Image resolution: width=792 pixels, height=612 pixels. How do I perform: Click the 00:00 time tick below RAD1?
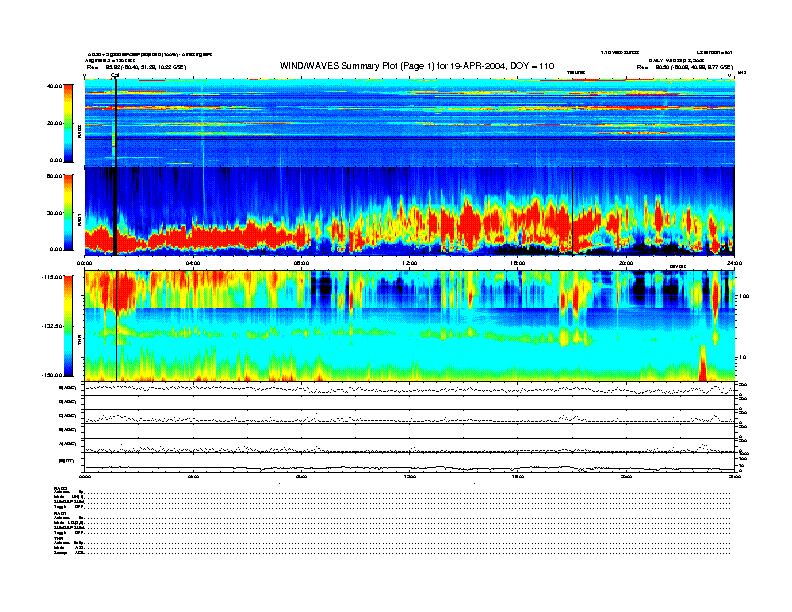click(86, 263)
